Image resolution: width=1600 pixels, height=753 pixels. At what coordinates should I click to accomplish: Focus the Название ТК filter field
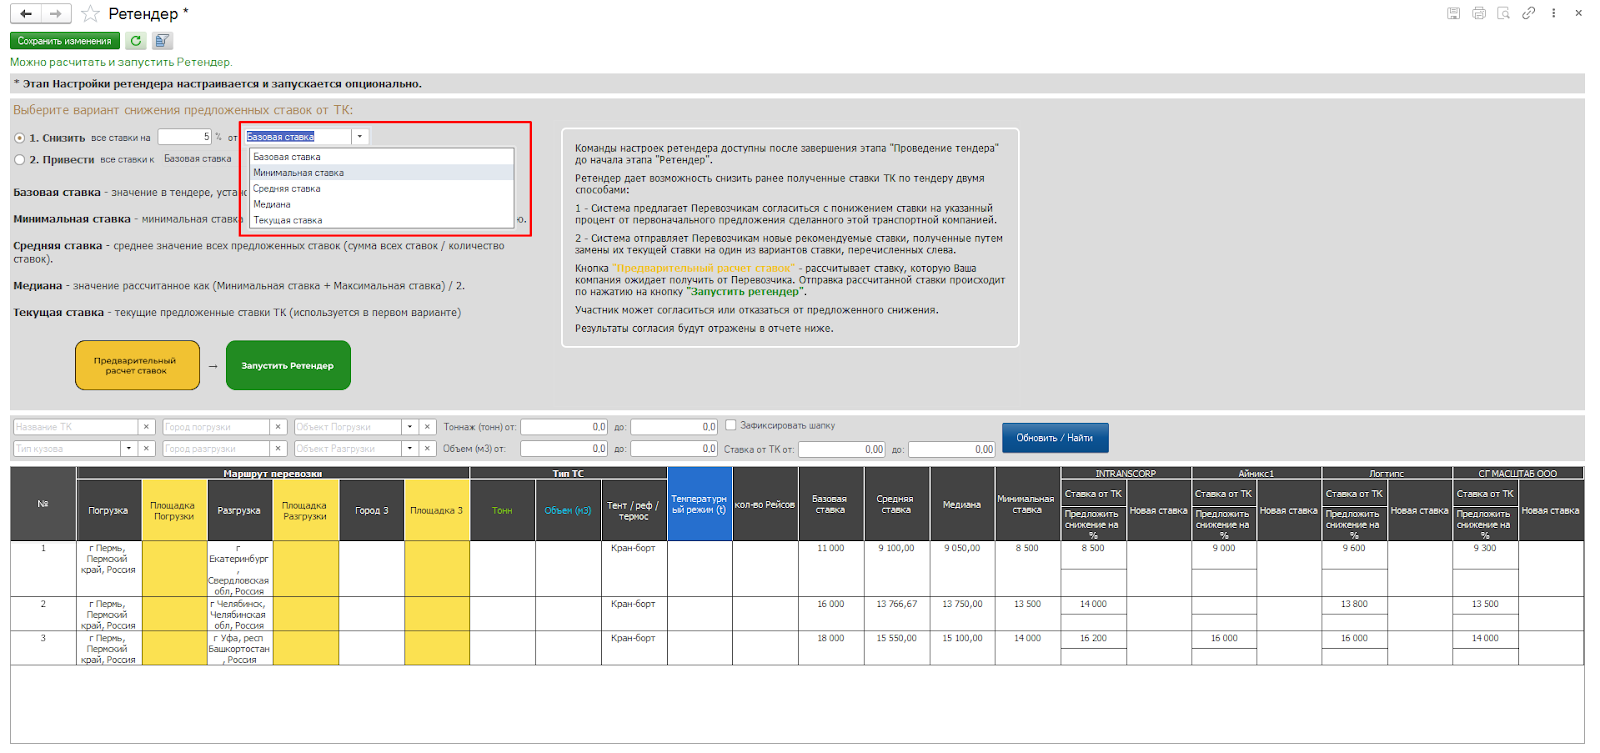click(76, 427)
